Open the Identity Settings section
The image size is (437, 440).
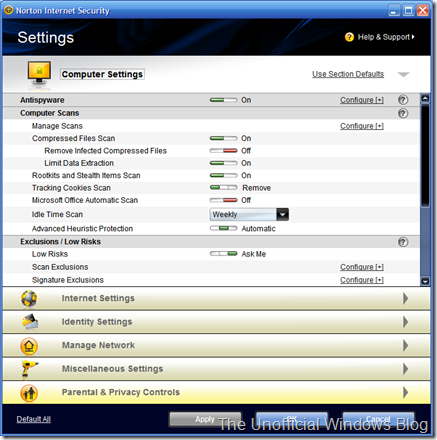coord(216,322)
